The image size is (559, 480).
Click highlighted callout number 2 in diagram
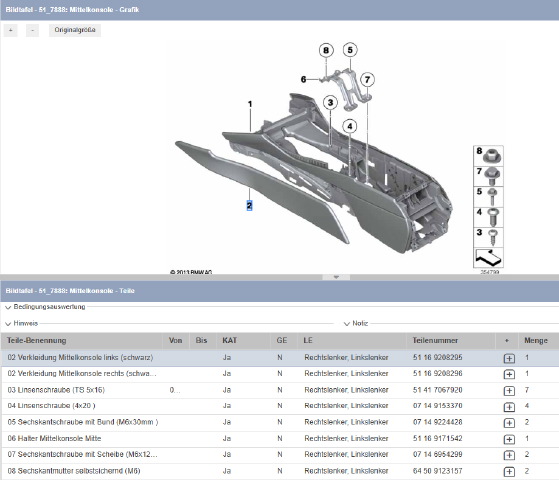point(249,205)
